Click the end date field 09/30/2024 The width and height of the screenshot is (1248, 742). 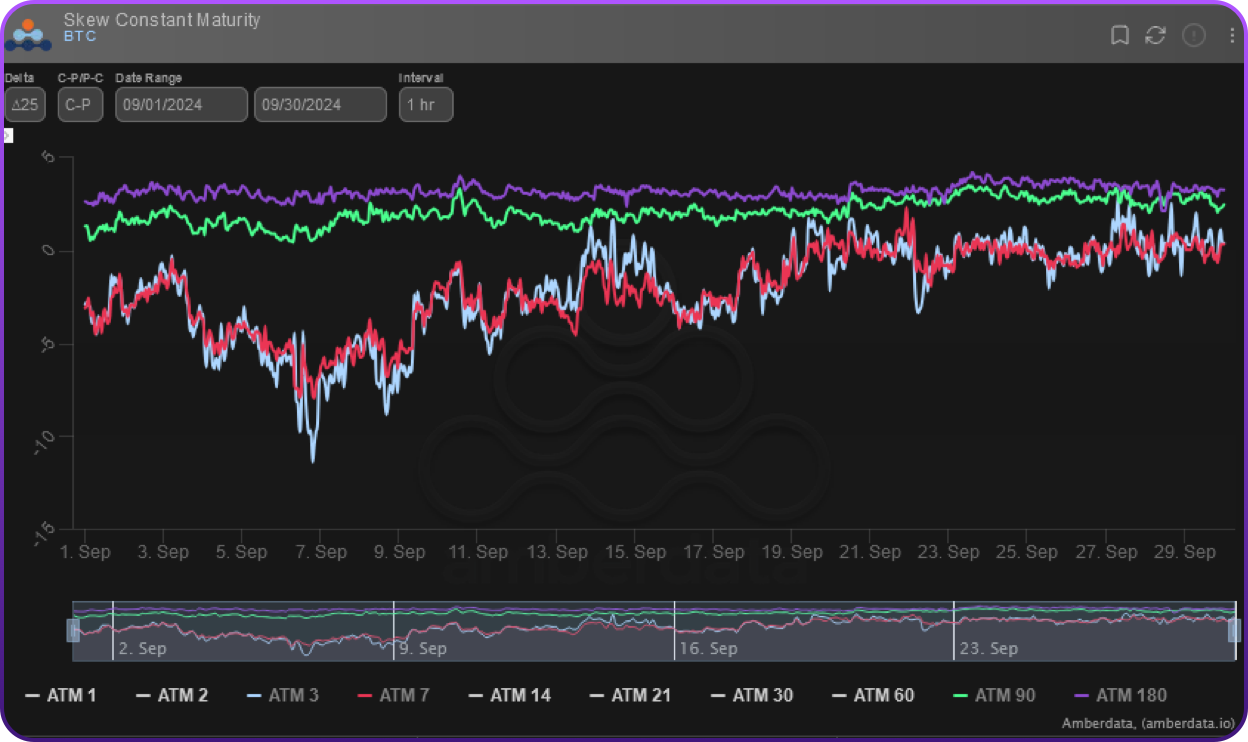(320, 104)
